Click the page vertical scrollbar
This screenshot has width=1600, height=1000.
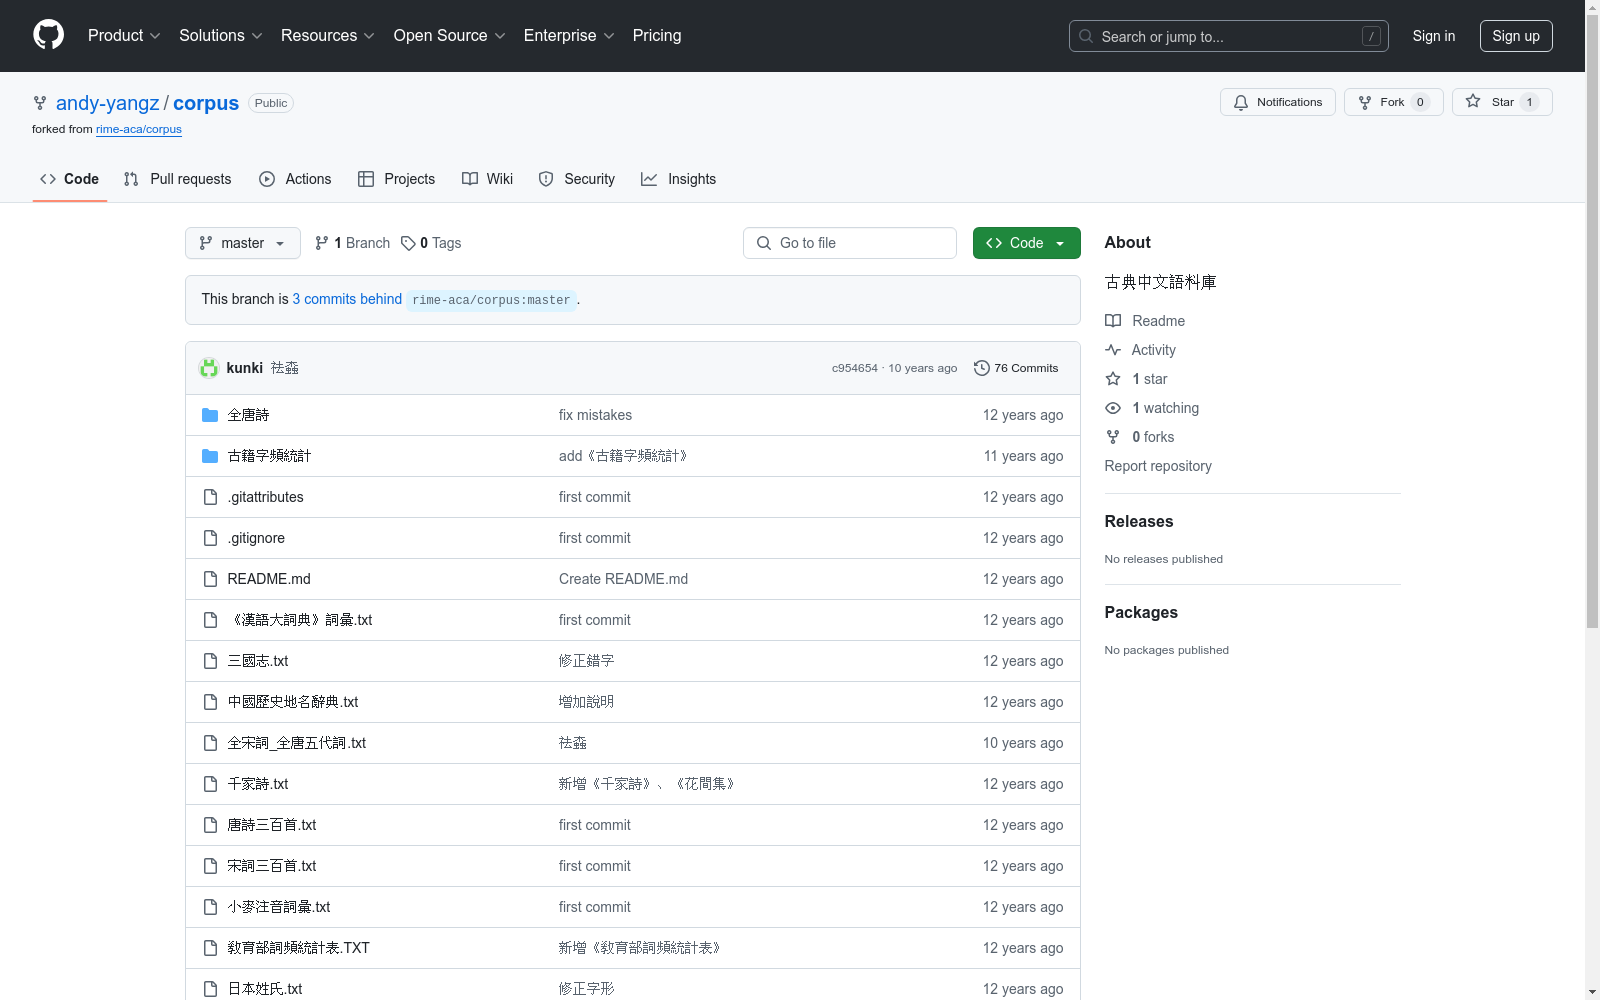(1592, 320)
